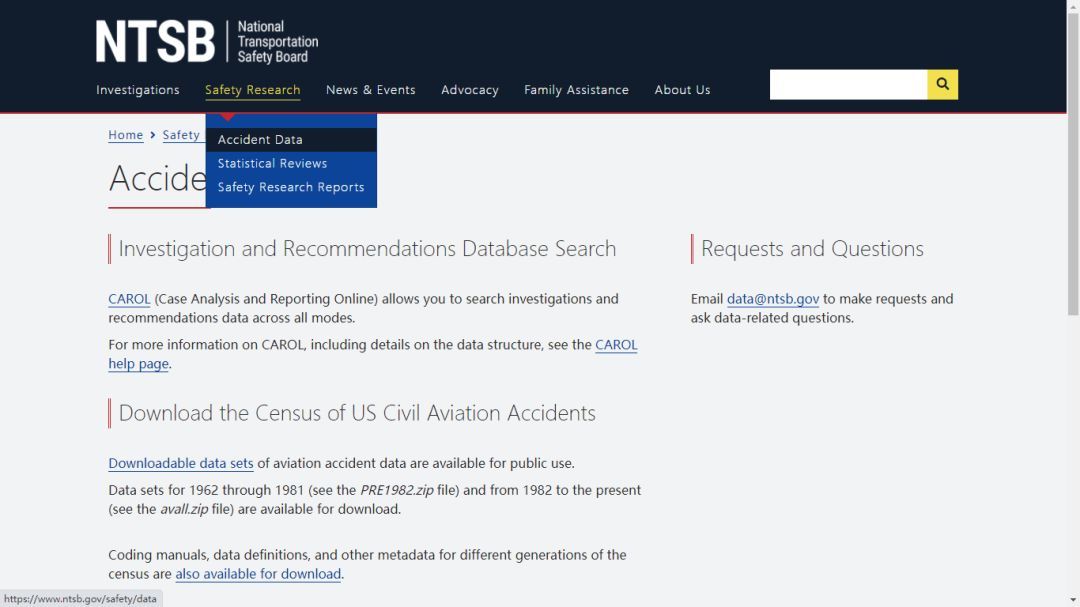Select Accident Data from dropdown
The width and height of the screenshot is (1080, 607).
pos(260,140)
